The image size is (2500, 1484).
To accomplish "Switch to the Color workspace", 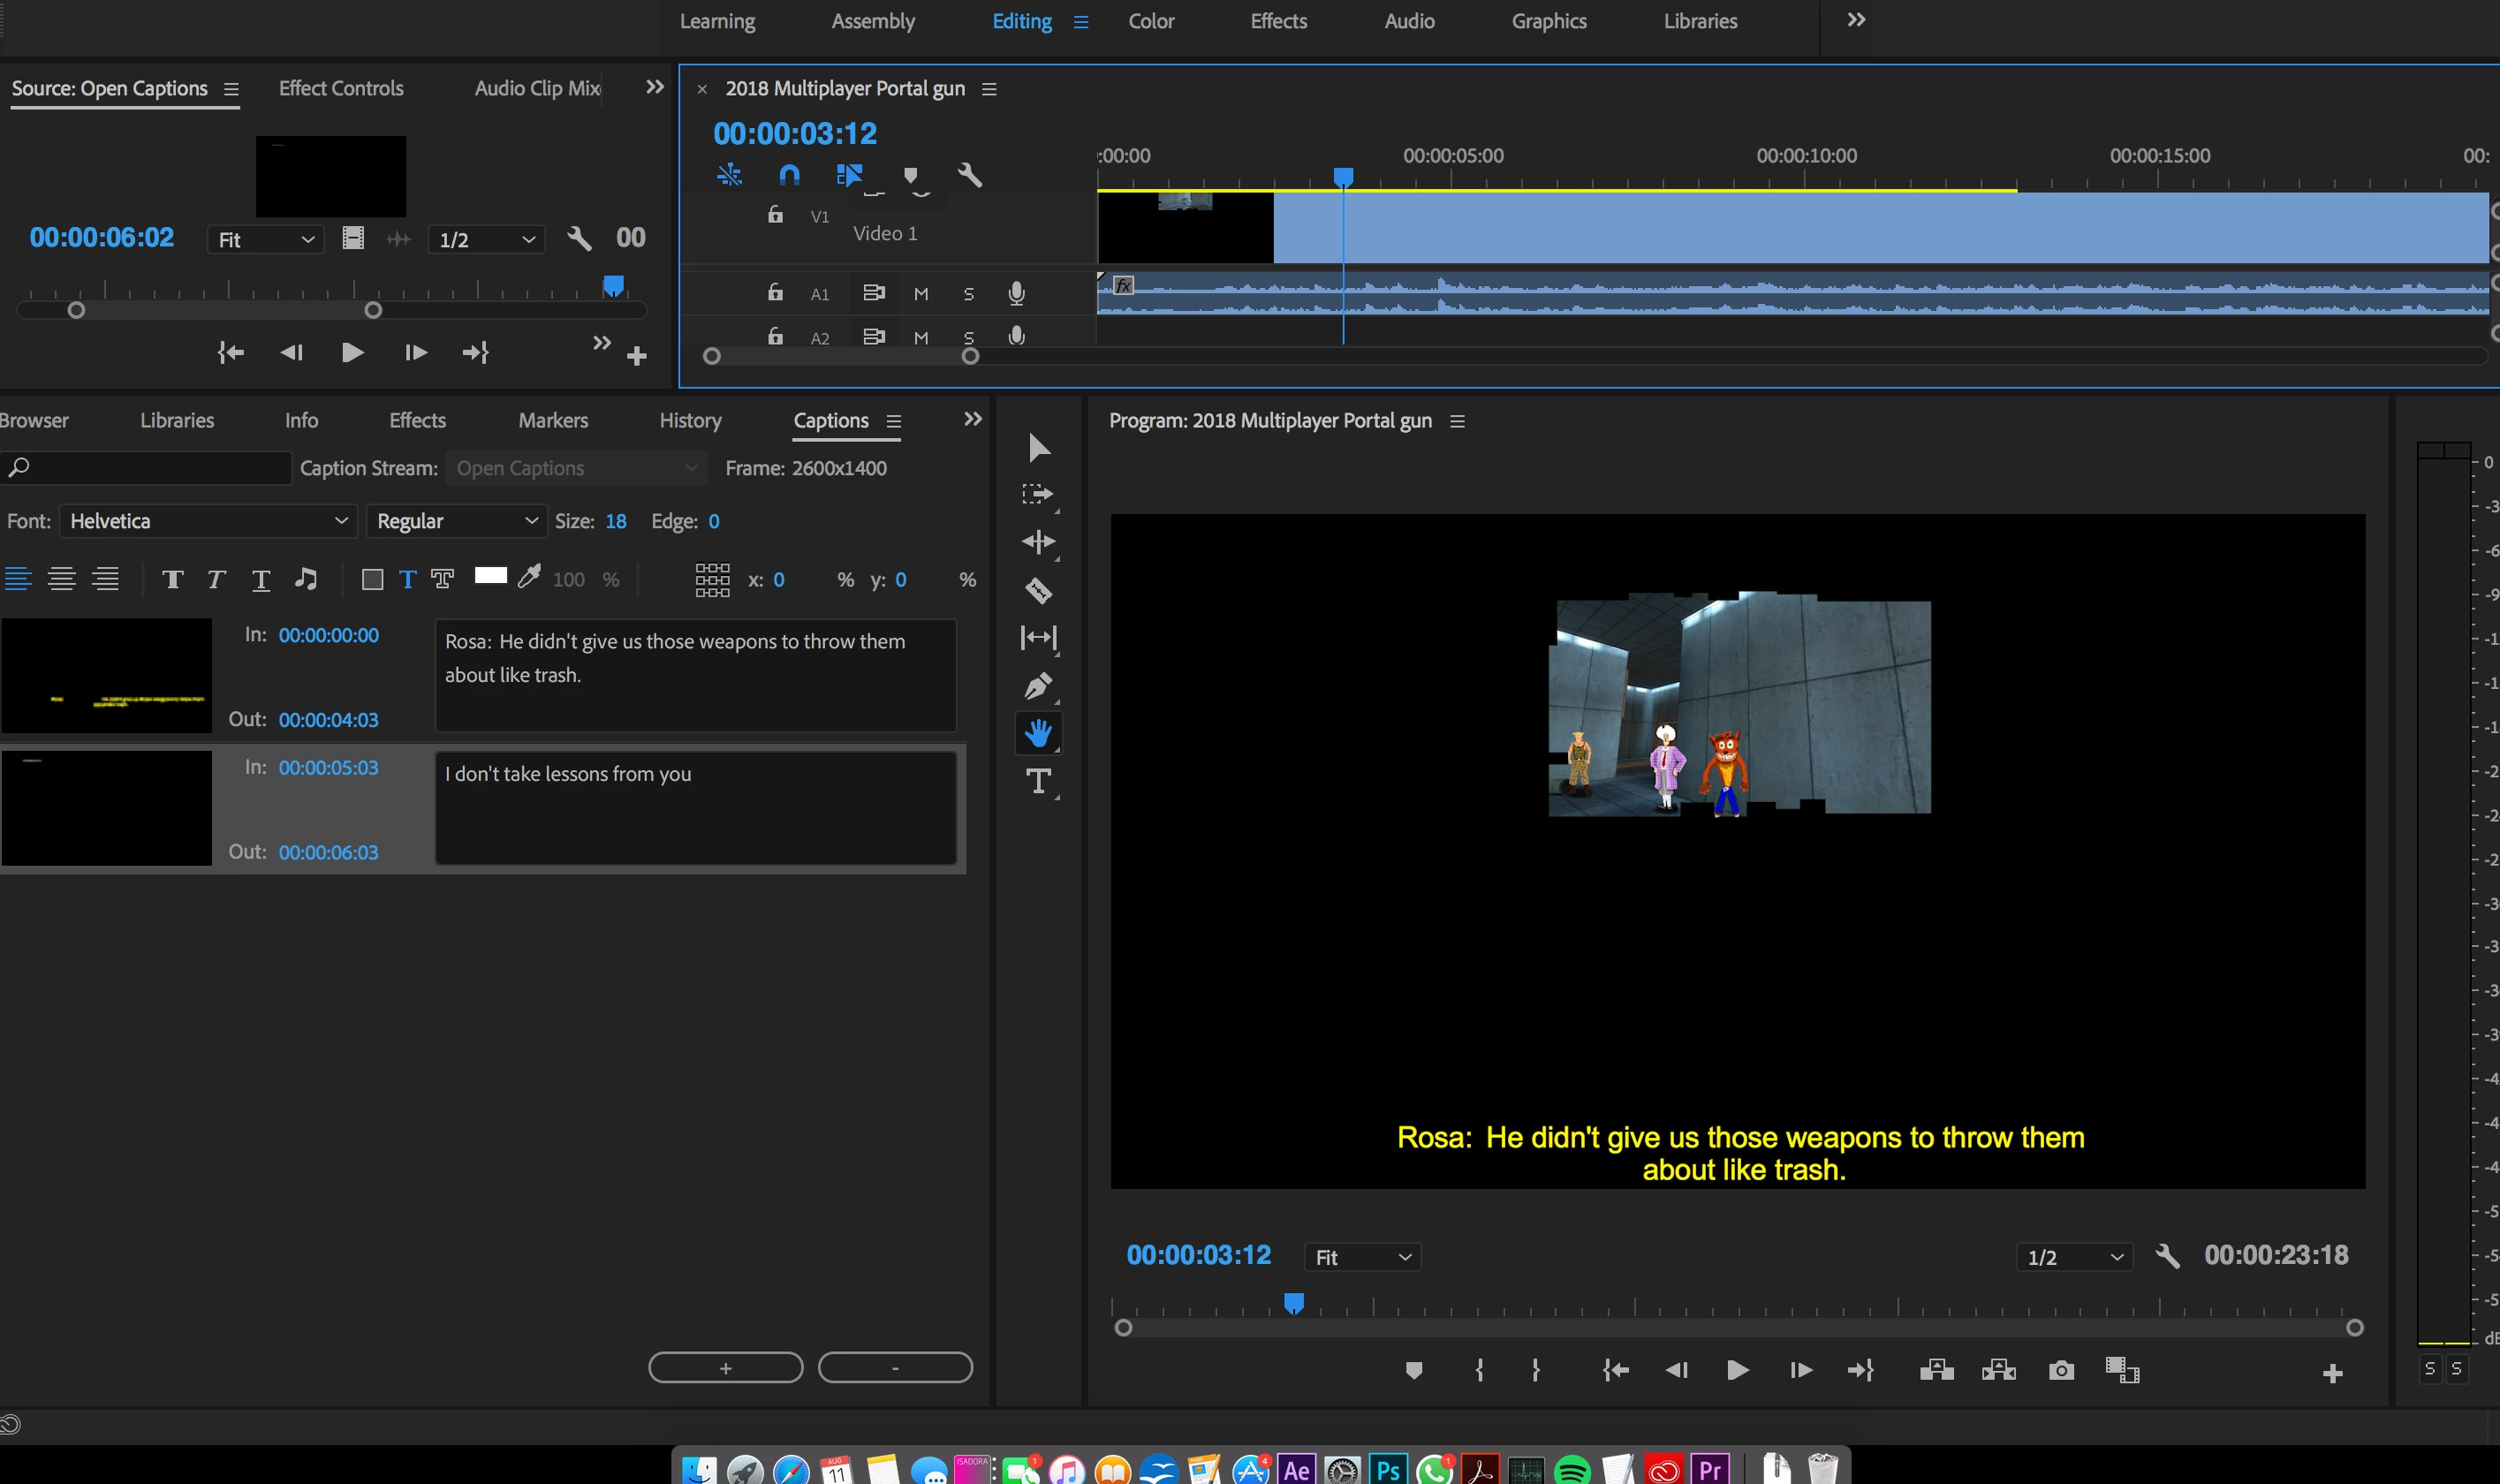I will click(x=1151, y=21).
